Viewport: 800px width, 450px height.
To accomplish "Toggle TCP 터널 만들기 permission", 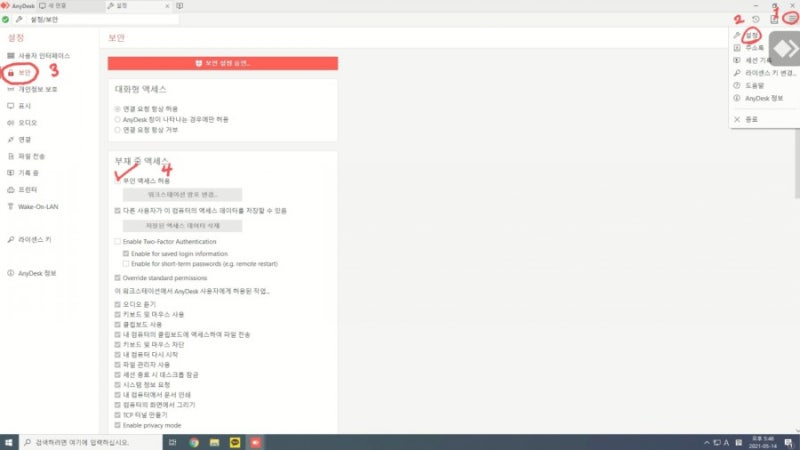I will 117,415.
